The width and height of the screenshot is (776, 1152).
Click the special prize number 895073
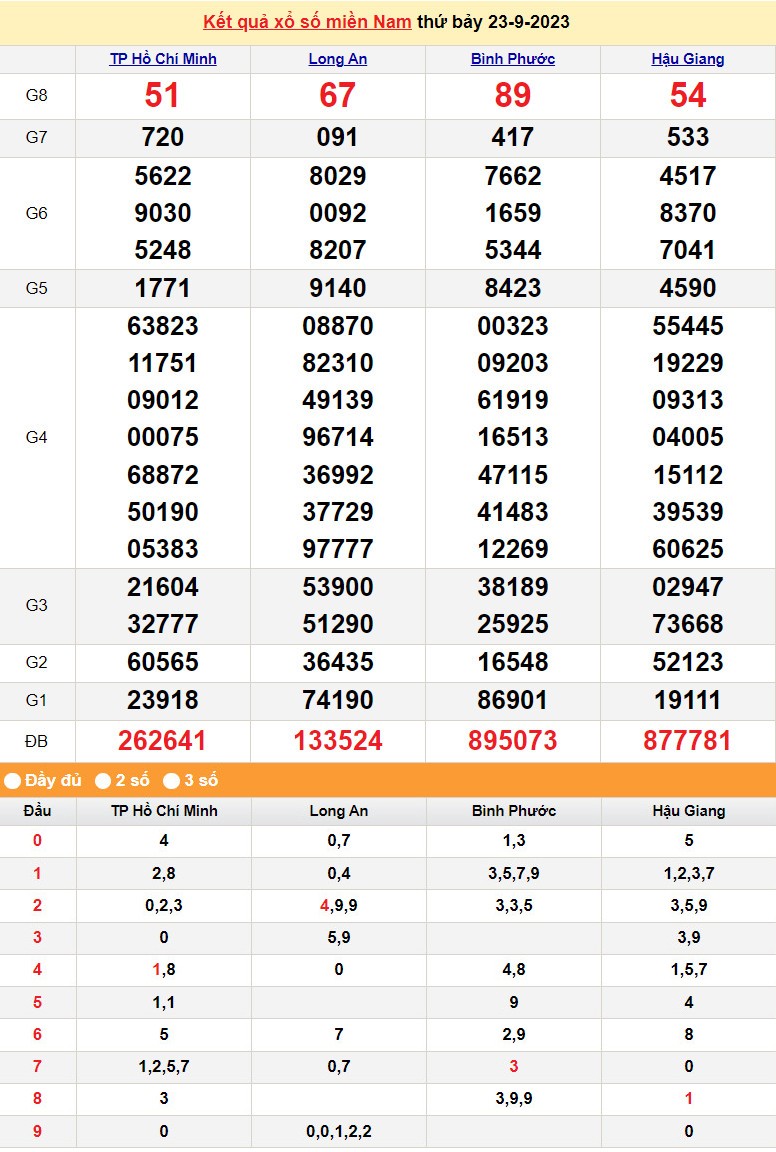[513, 741]
